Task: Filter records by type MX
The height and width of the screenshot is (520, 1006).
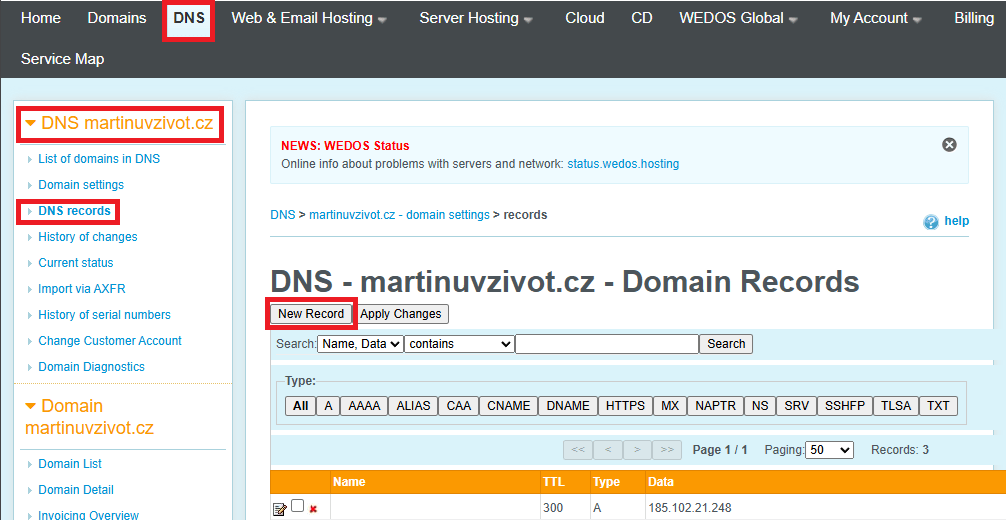Action: (x=670, y=406)
